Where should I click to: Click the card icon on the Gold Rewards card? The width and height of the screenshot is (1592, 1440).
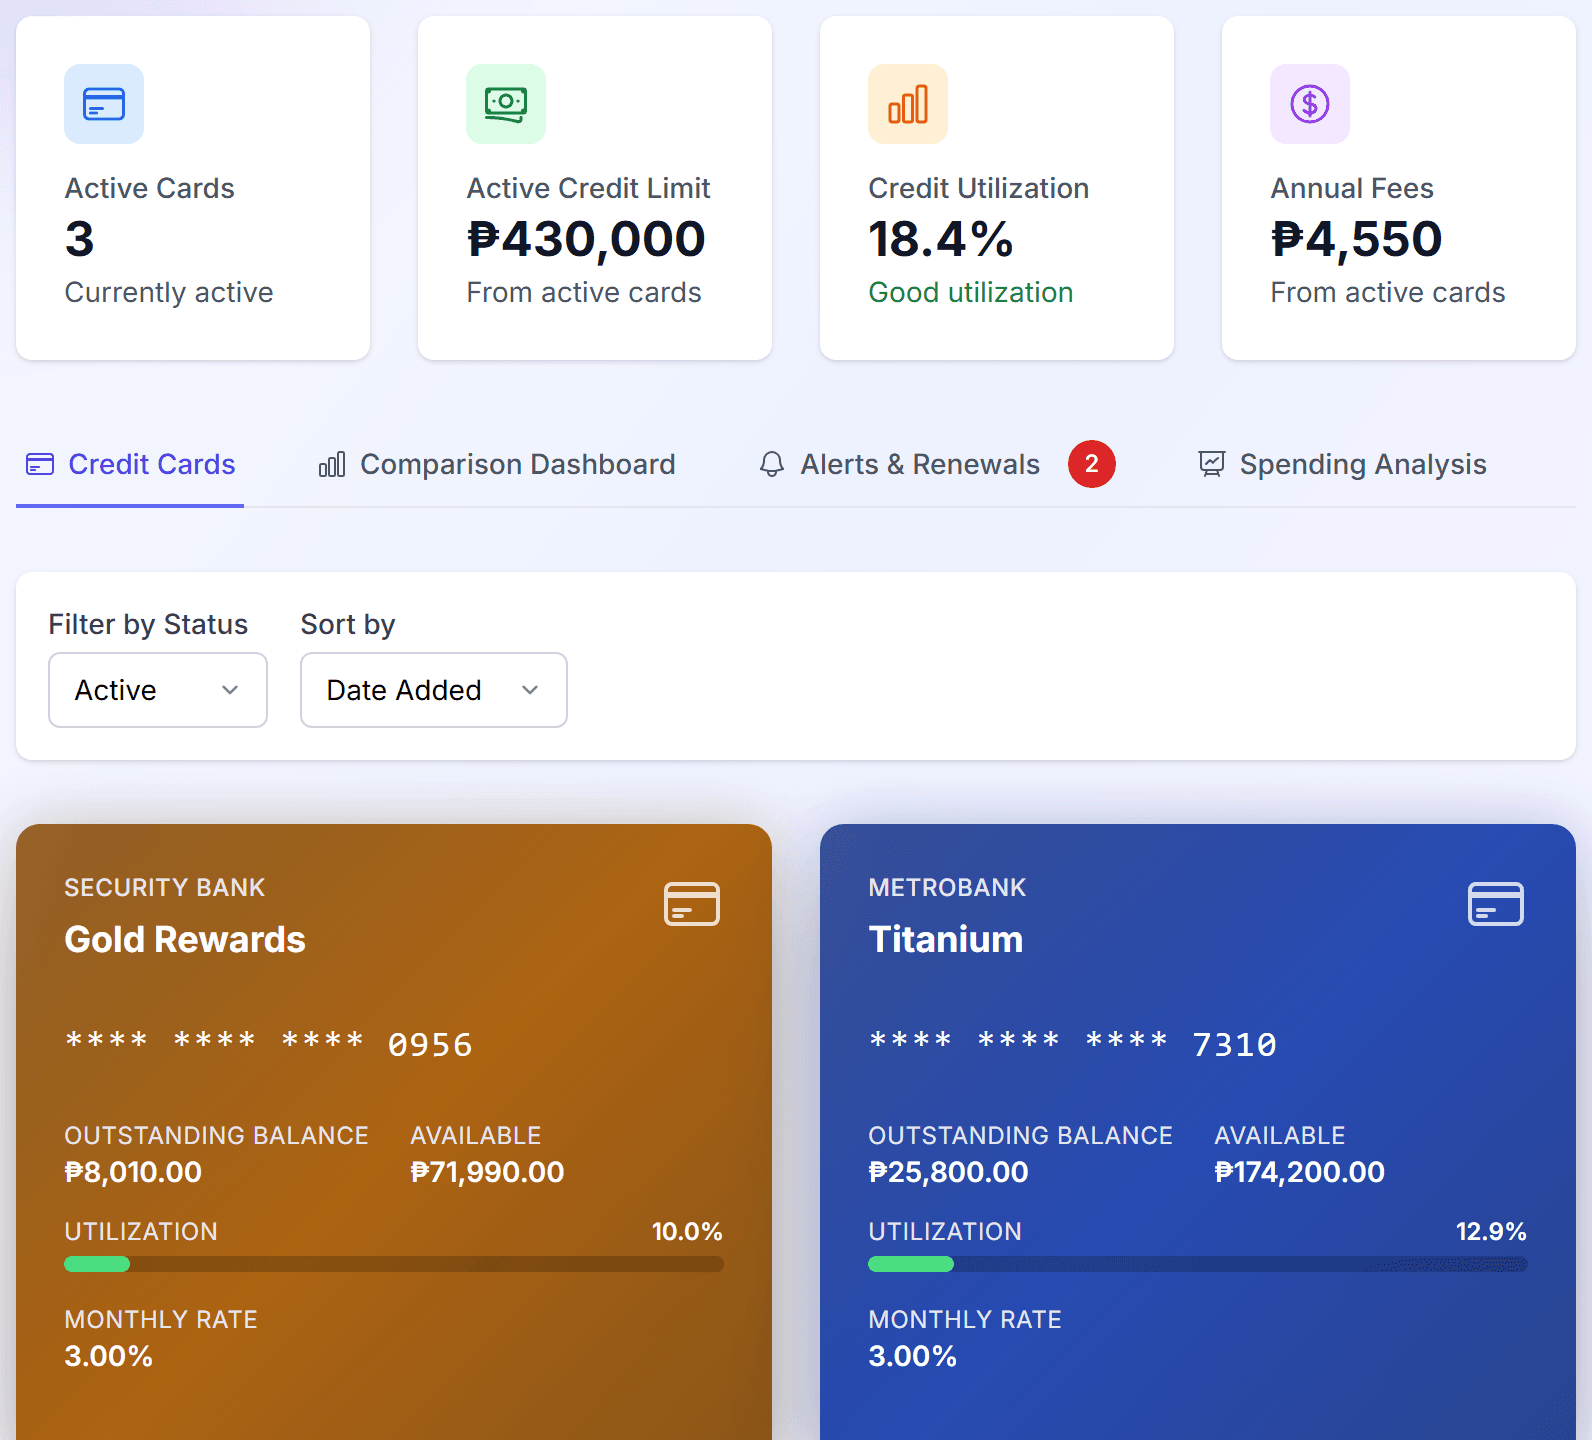(x=692, y=904)
